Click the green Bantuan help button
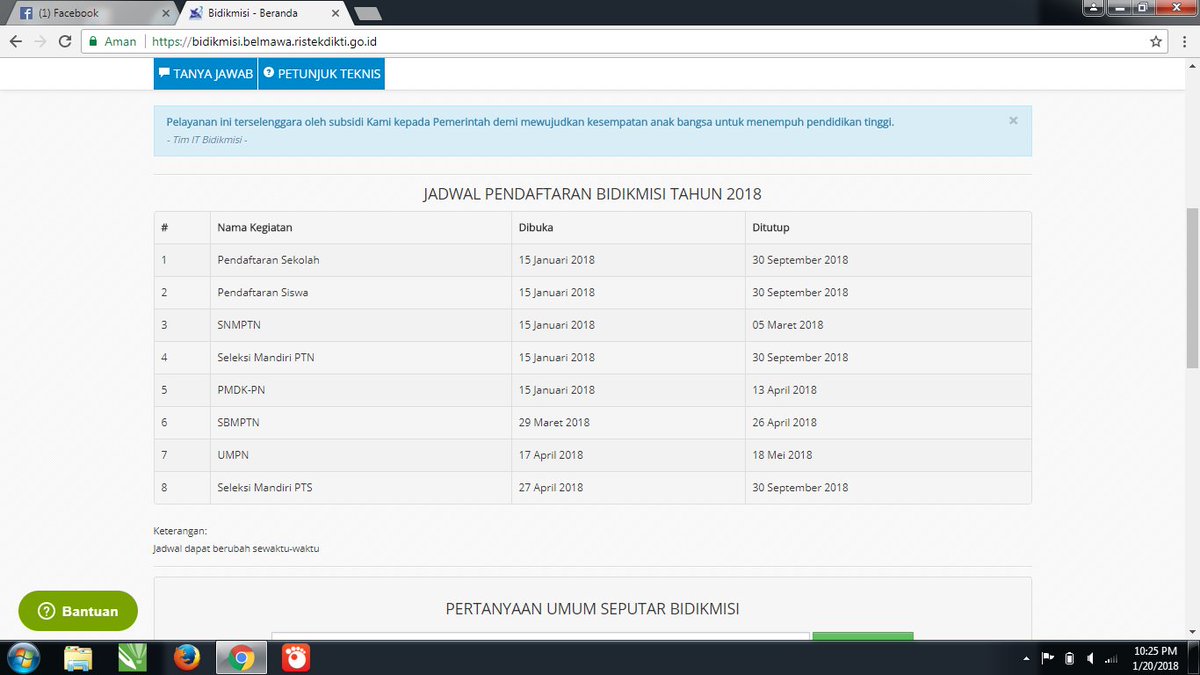Screen dimensions: 1200x675 click(x=78, y=611)
